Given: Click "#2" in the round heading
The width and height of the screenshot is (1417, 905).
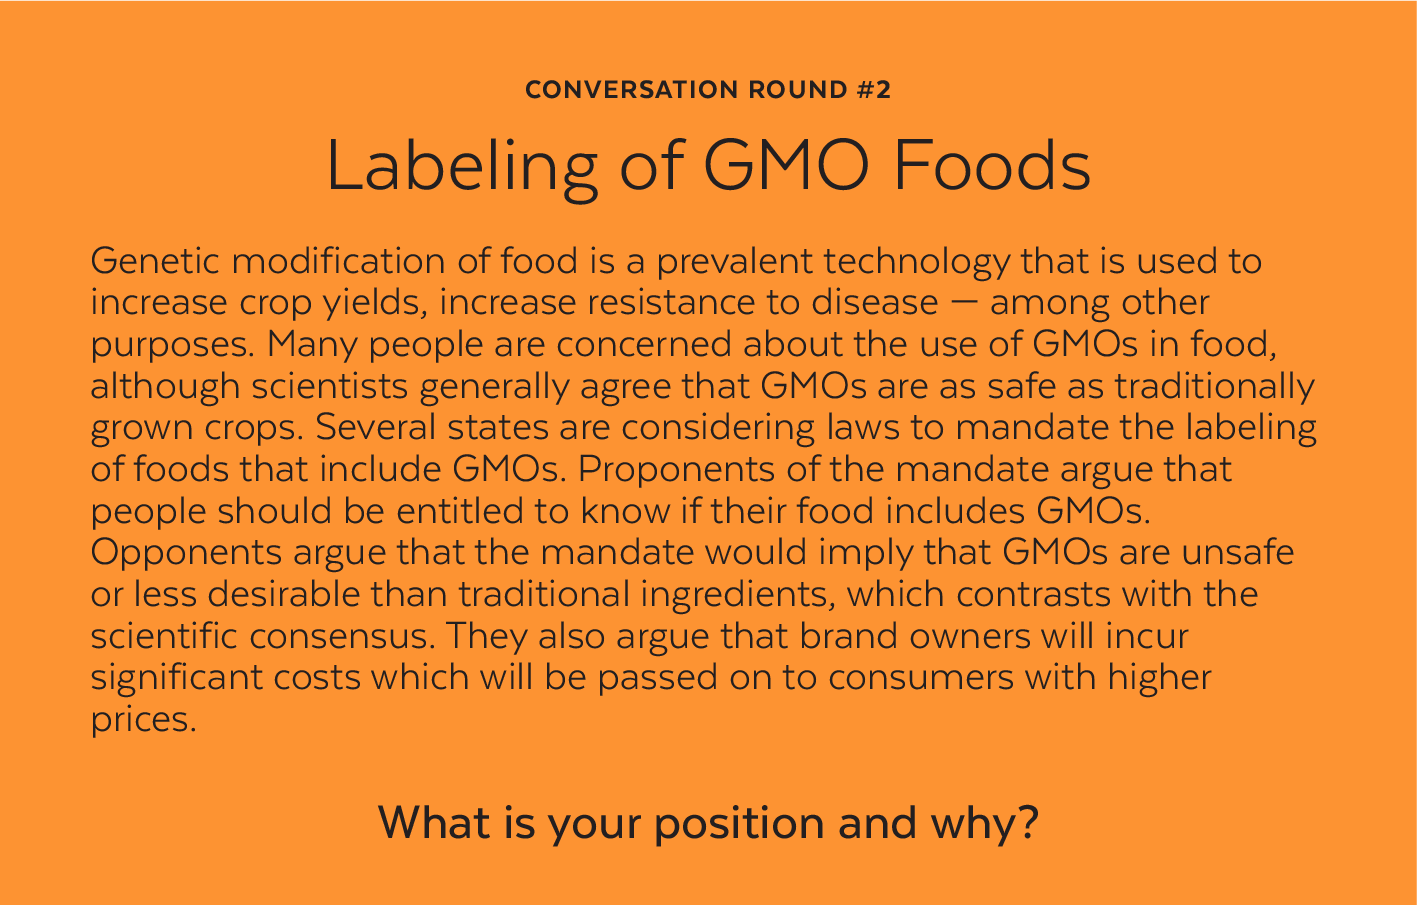Looking at the screenshot, I should click(874, 90).
